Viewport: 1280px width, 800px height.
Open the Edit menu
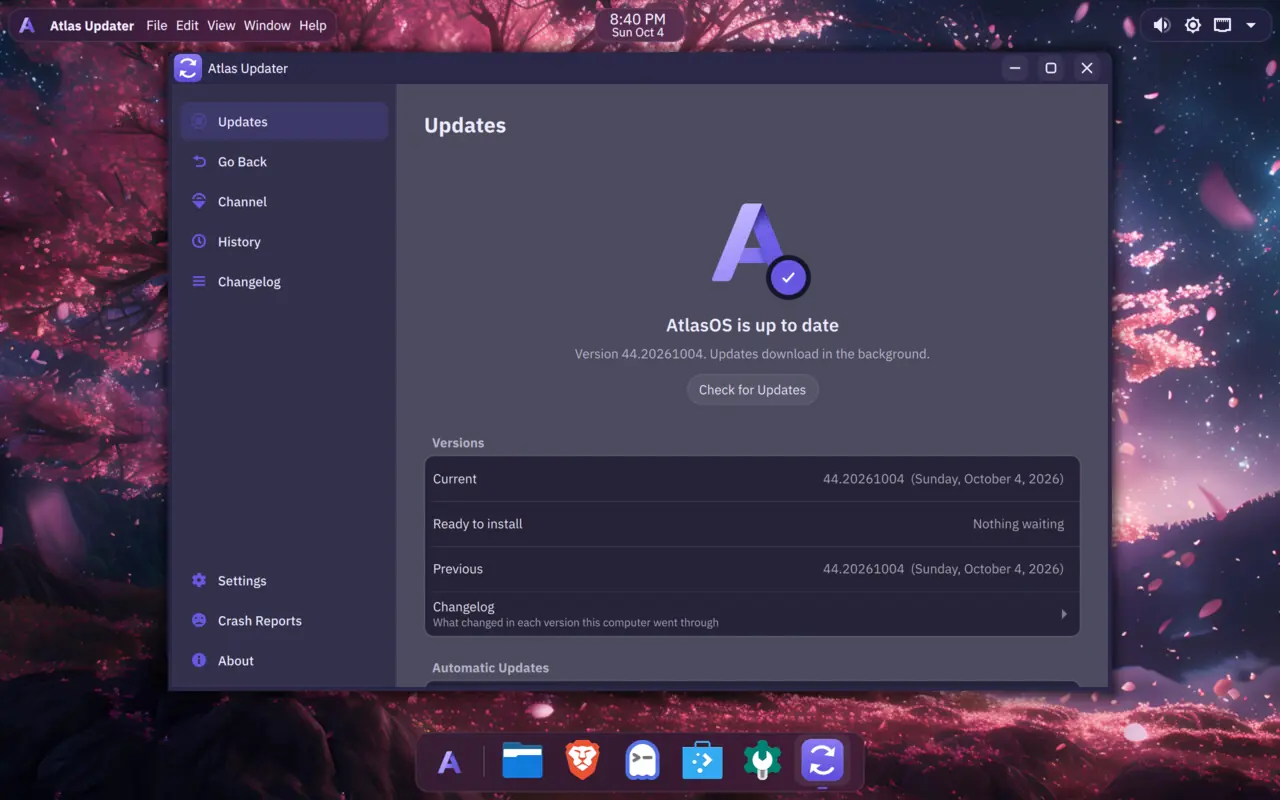tap(187, 25)
